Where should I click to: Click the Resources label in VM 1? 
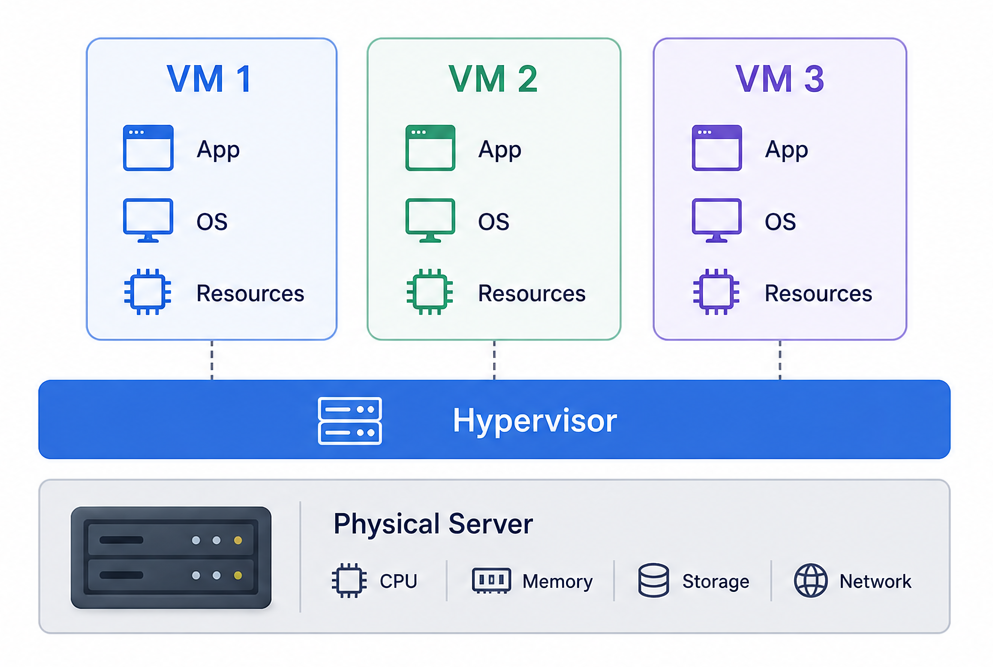click(250, 293)
